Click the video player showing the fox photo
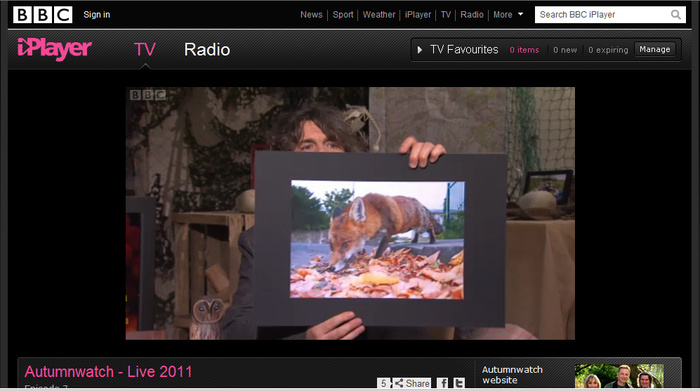Image resolution: width=700 pixels, height=391 pixels. [x=350, y=213]
